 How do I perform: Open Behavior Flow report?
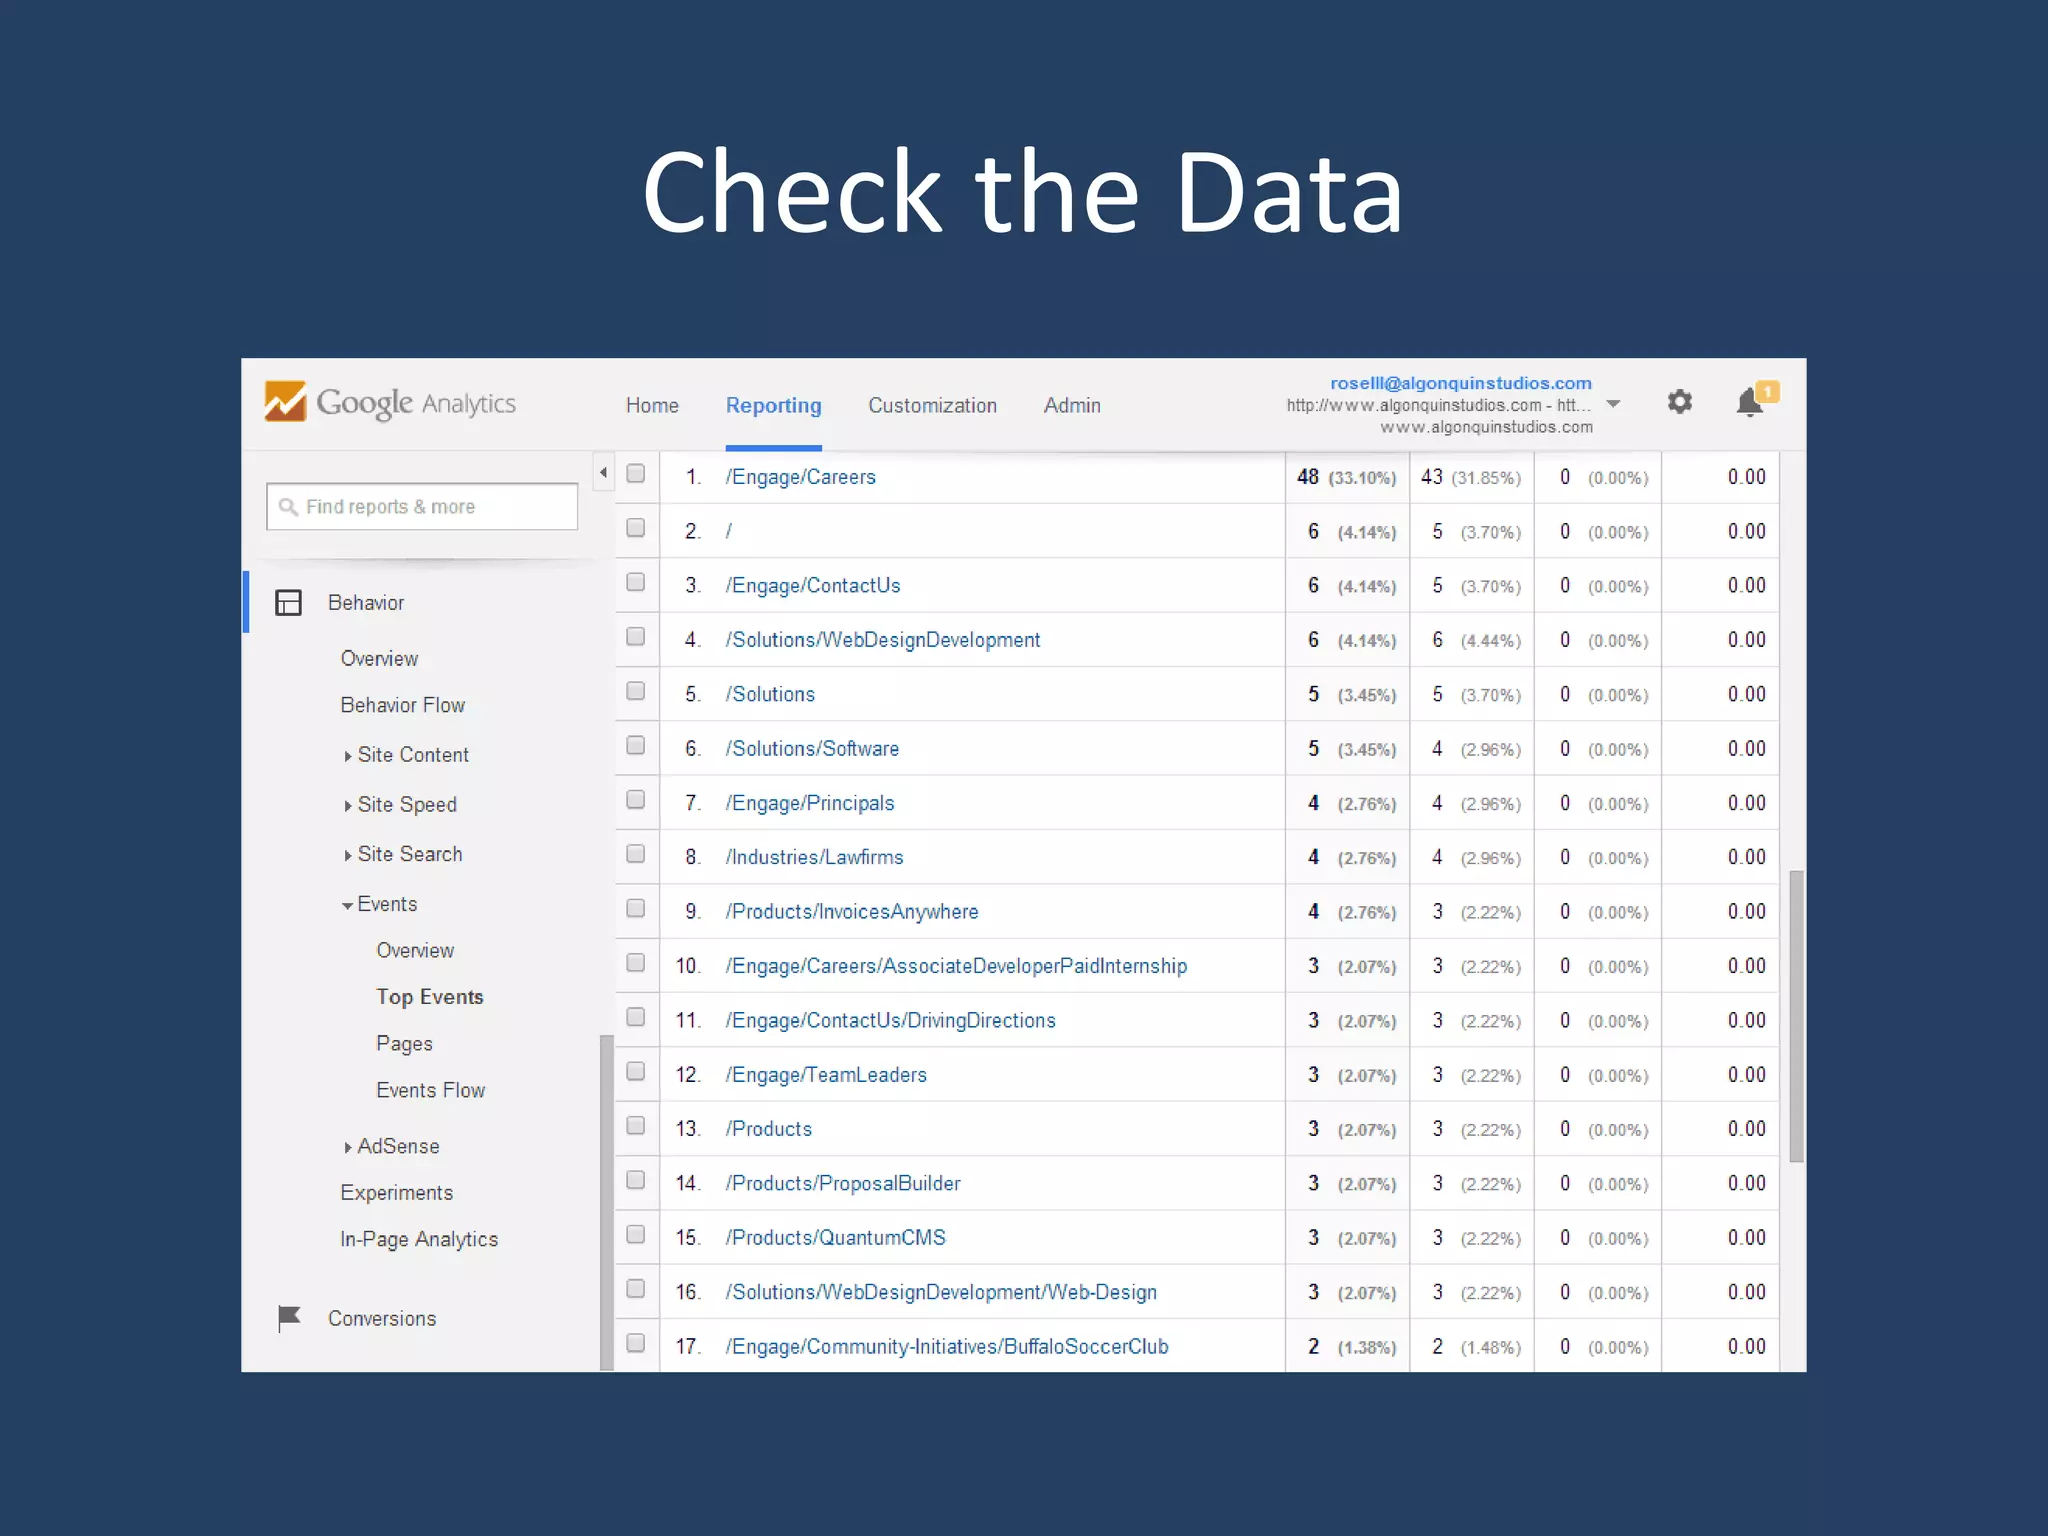click(402, 705)
